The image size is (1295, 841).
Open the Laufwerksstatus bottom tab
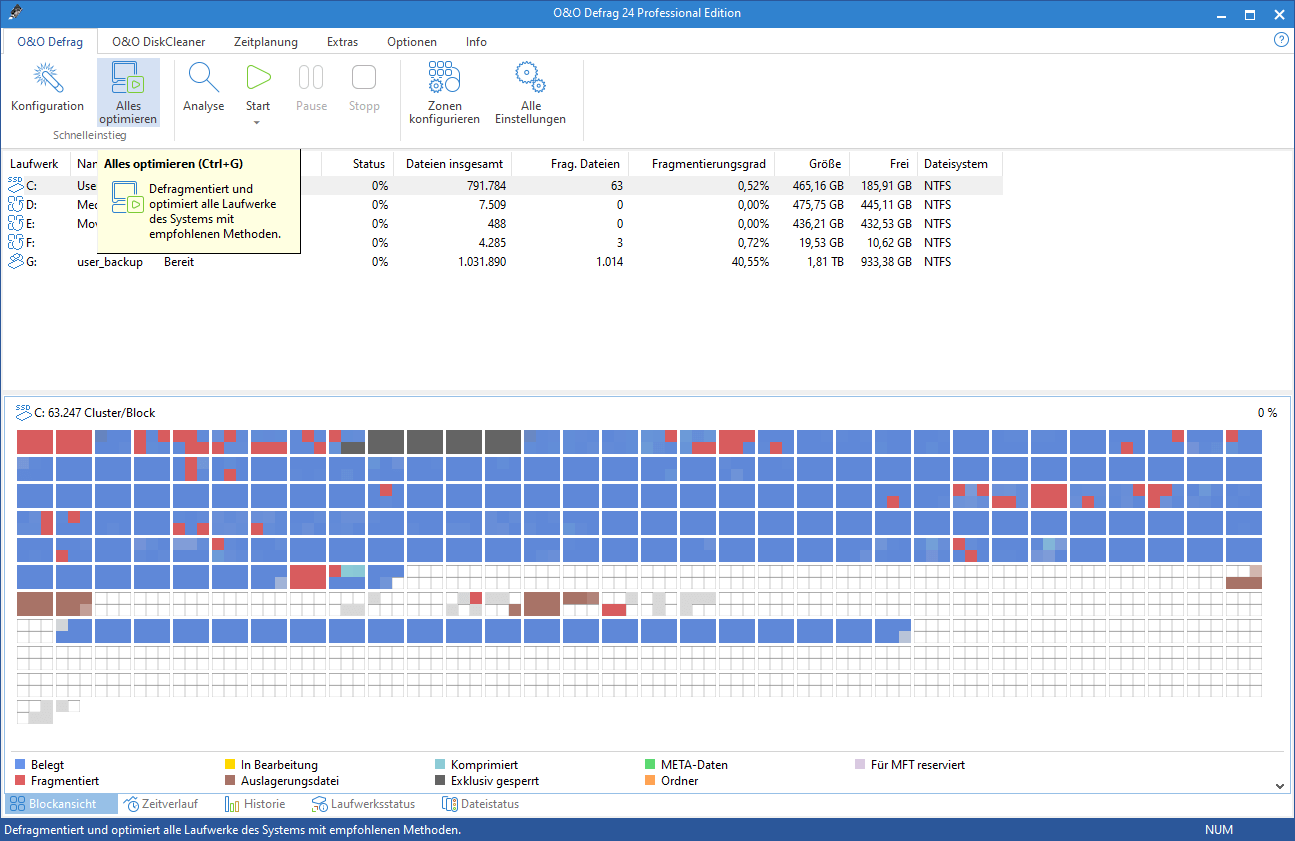click(x=362, y=804)
